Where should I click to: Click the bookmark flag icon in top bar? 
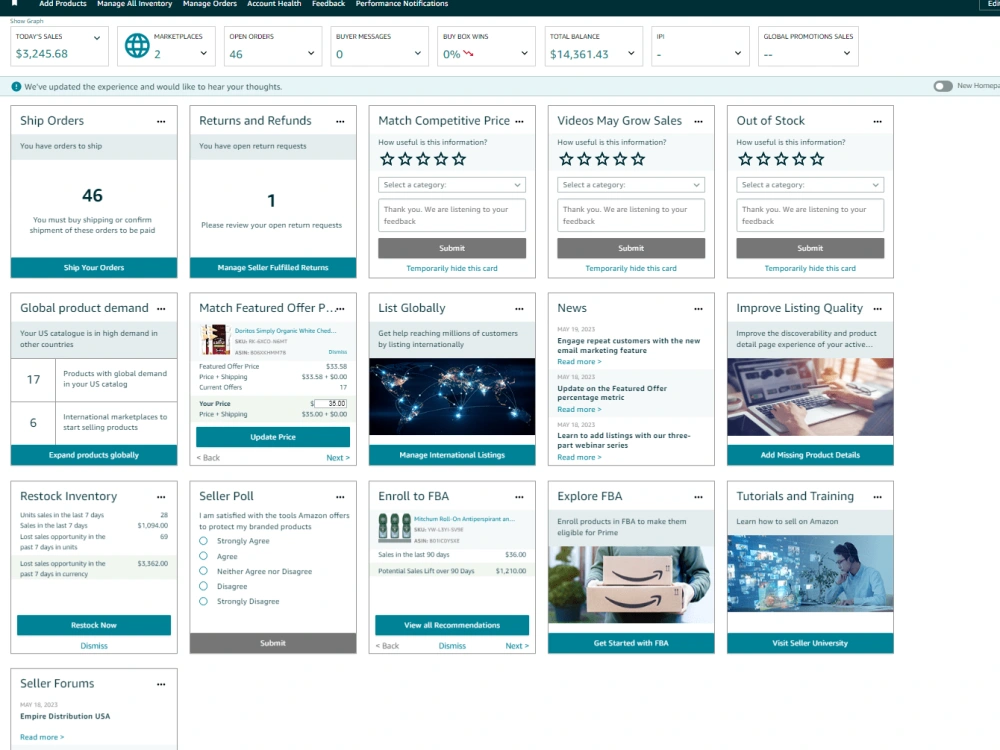point(15,3)
